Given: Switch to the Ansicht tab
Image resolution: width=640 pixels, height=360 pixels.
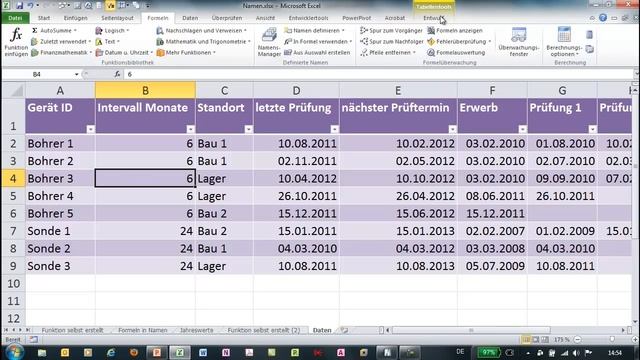Looking at the screenshot, I should (265, 18).
